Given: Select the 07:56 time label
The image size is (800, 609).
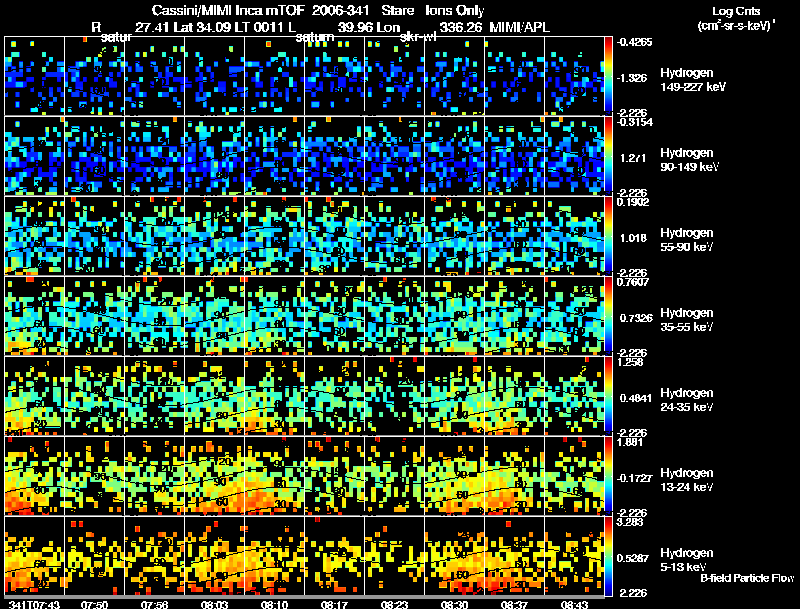Looking at the screenshot, I should [155, 604].
